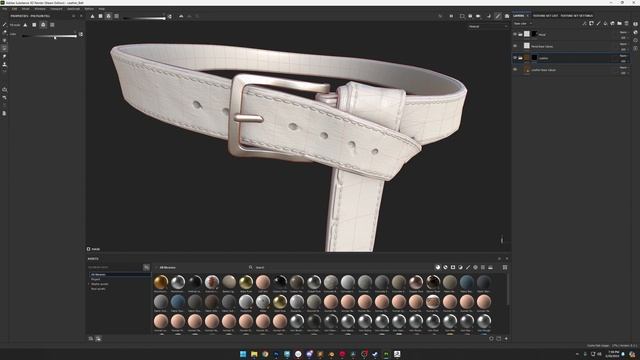Open blend mode dropdown of Leather layer
This screenshot has height=360, width=640.
[623, 56]
